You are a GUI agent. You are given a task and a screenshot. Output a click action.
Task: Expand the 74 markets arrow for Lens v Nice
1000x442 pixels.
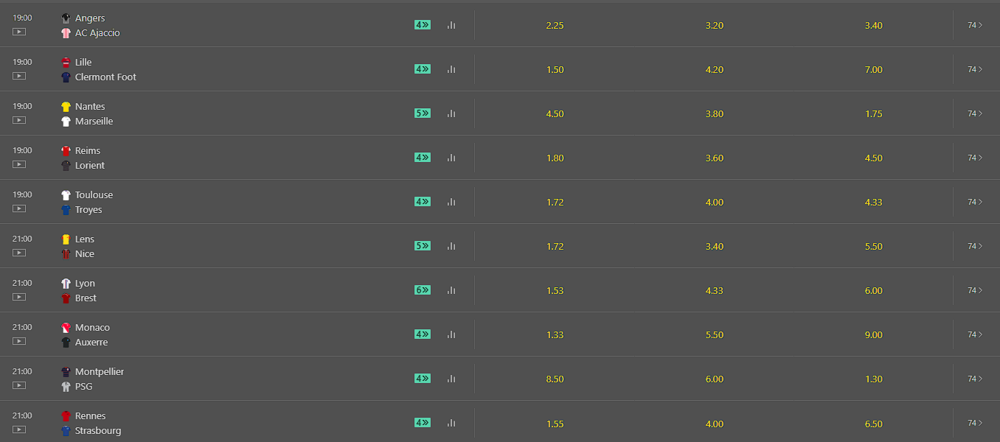tap(973, 246)
